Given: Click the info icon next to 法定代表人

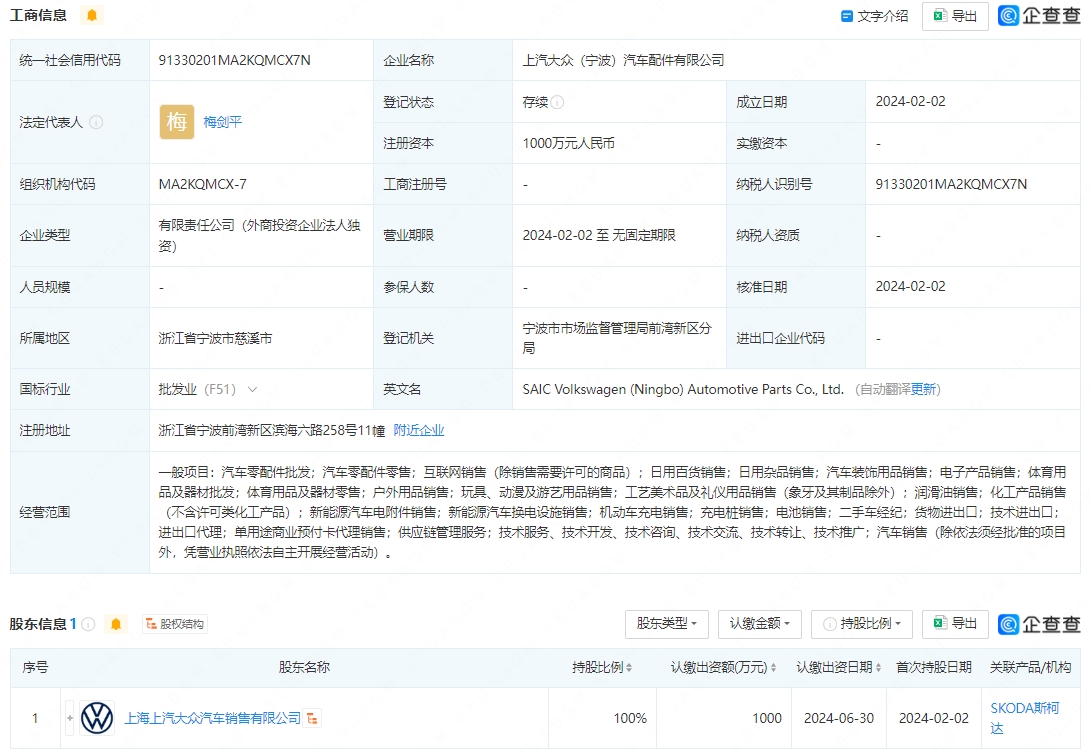Looking at the screenshot, I should 97,122.
